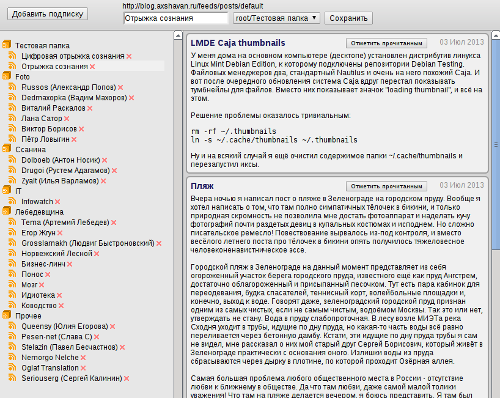Screen dimensions: 500x398
Task: Remove Отрыжка сознания feed with red X
Action: point(92,67)
